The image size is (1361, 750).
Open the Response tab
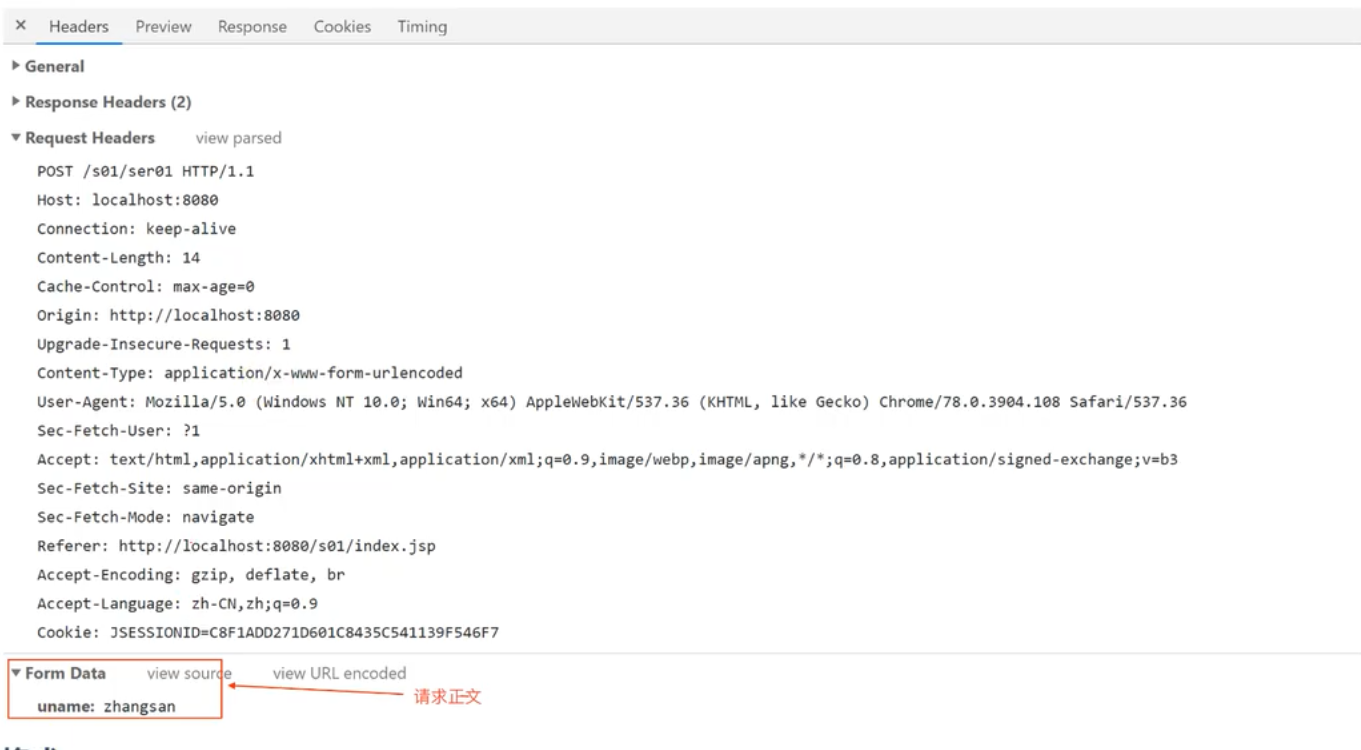coord(252,27)
